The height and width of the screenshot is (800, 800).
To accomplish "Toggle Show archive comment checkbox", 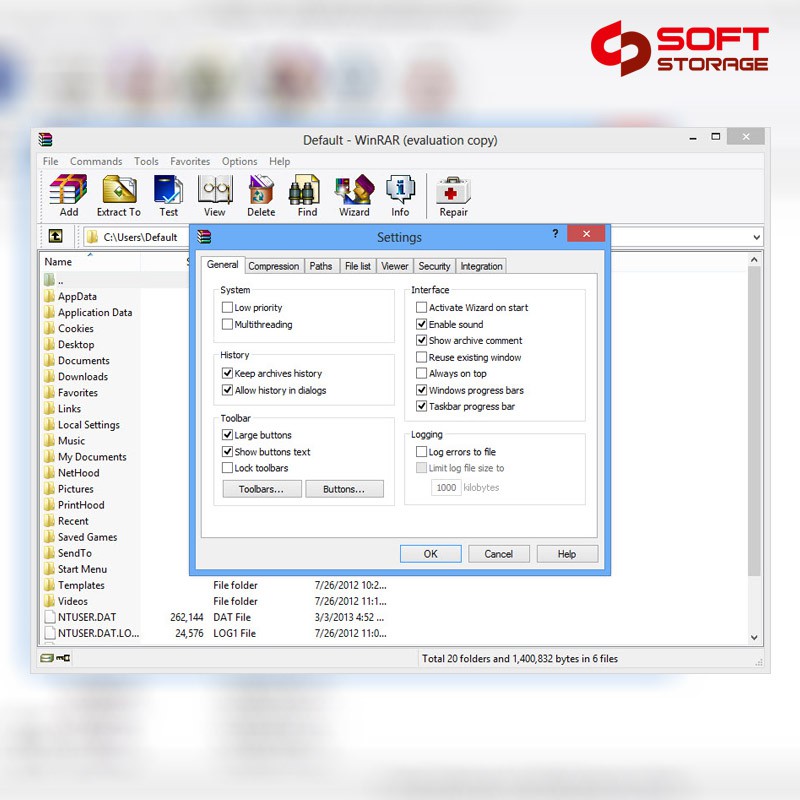I will click(421, 340).
